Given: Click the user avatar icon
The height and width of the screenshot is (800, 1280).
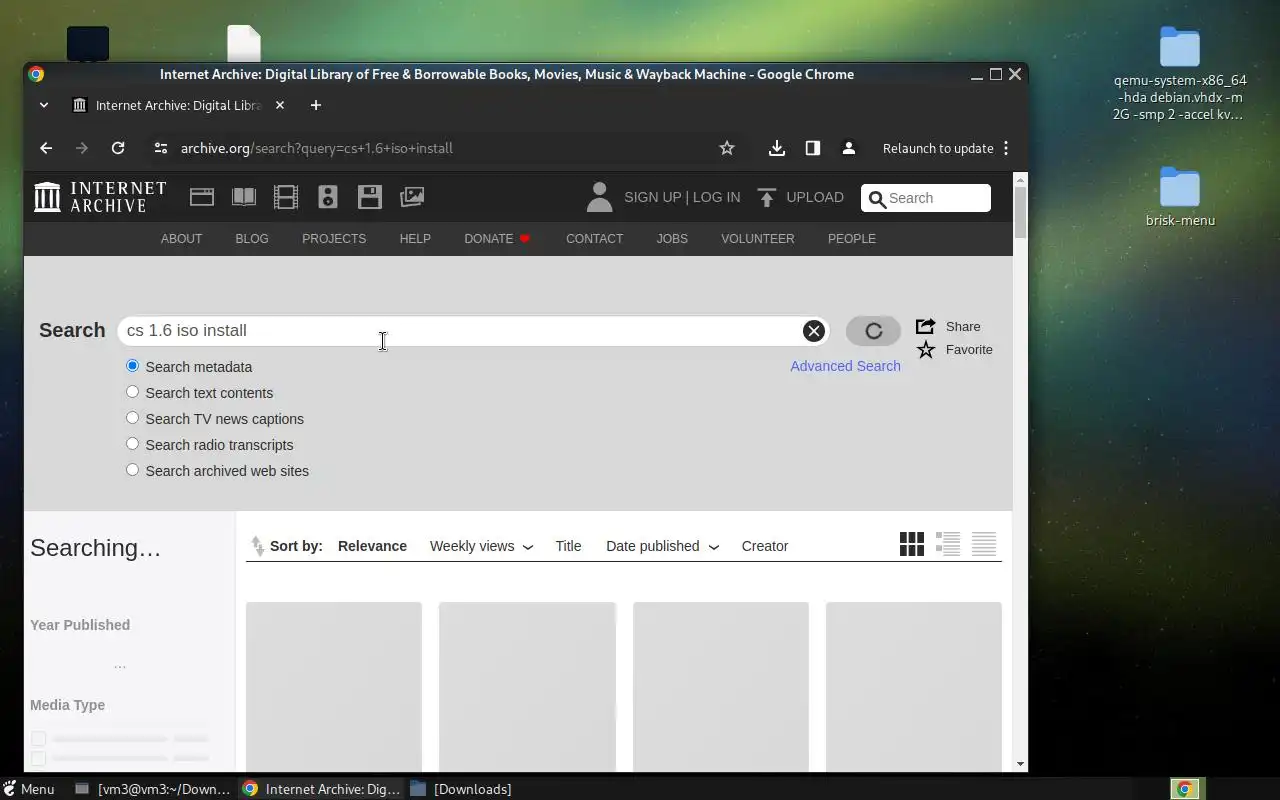Looking at the screenshot, I should pyautogui.click(x=599, y=197).
